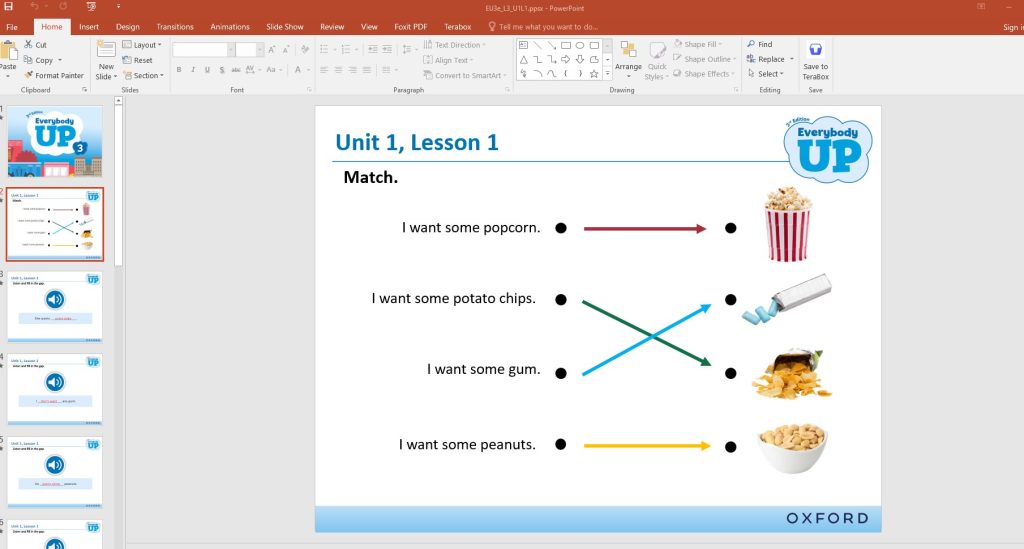Open the Section dropdown
Image resolution: width=1024 pixels, height=549 pixels.
pyautogui.click(x=142, y=76)
